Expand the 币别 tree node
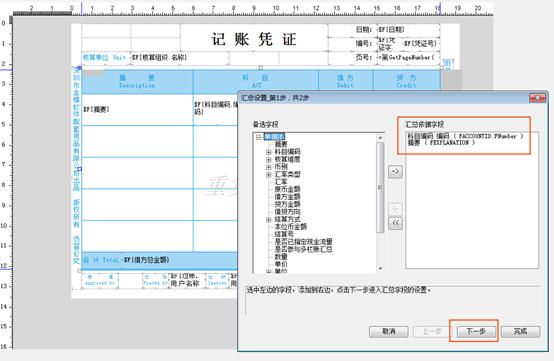554x361 pixels. 269,167
